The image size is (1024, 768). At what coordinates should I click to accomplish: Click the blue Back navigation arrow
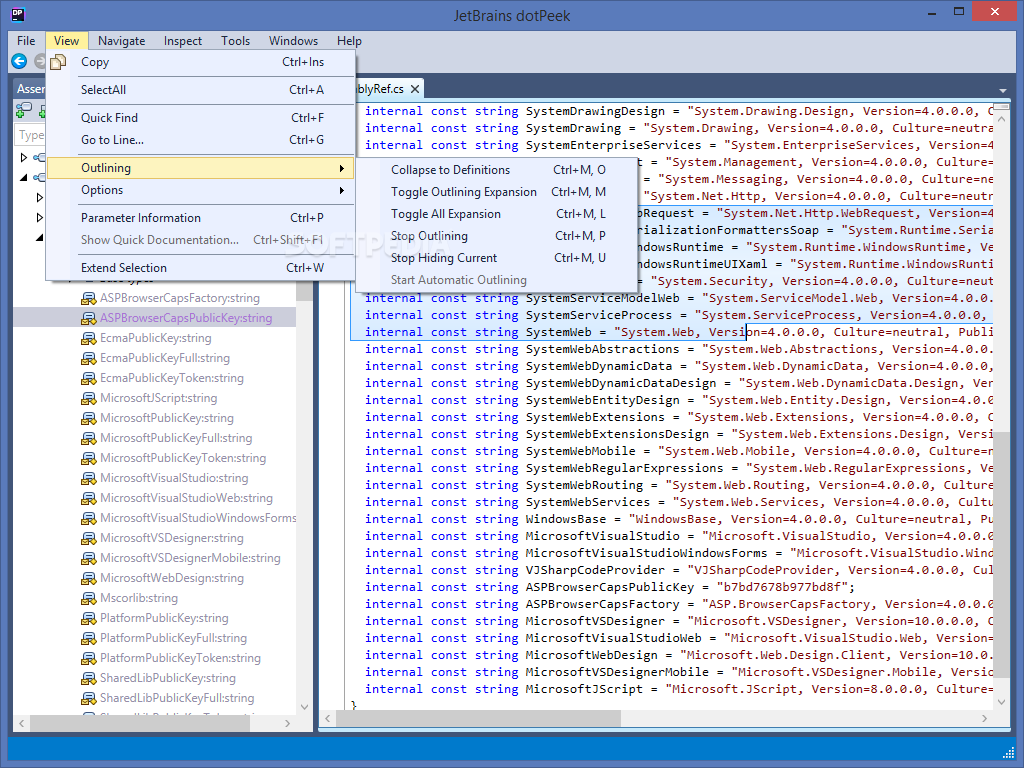(x=20, y=61)
